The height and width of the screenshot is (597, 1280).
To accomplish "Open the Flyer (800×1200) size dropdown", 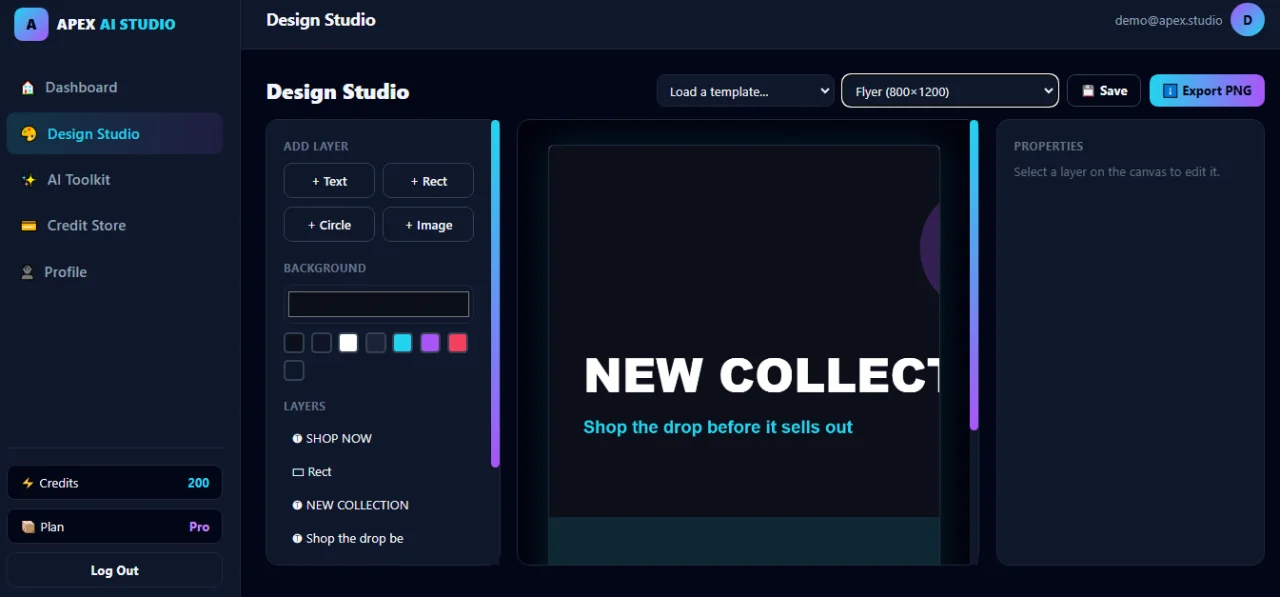I will click(950, 91).
